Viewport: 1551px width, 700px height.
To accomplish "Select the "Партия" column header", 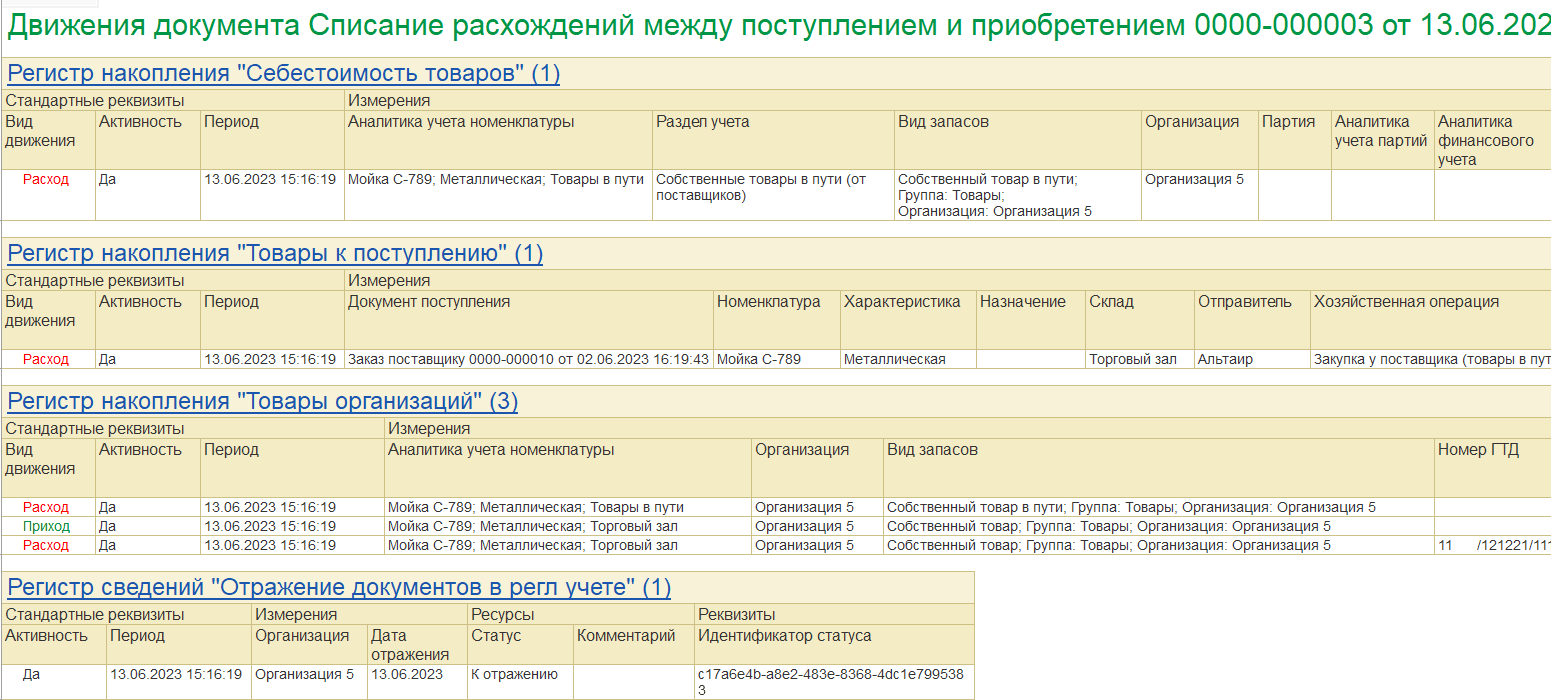I will 1294,139.
